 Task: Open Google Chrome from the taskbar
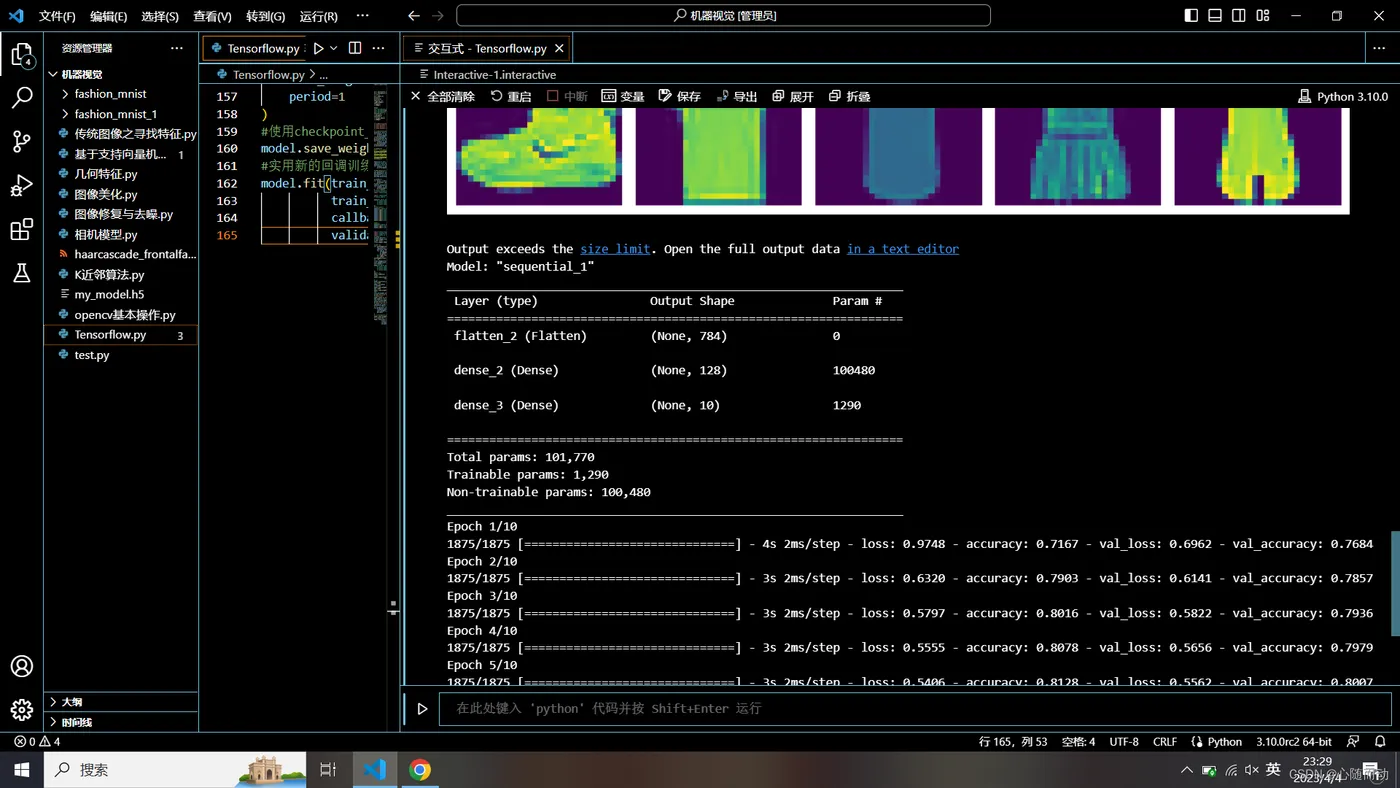(x=420, y=769)
